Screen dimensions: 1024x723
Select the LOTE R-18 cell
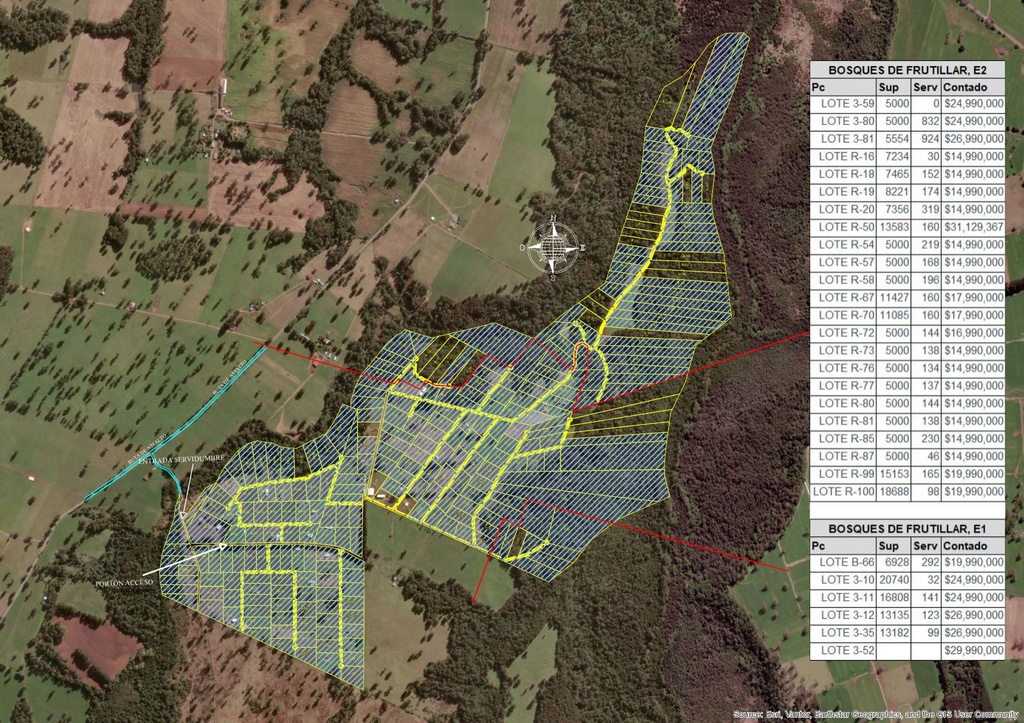coord(843,174)
